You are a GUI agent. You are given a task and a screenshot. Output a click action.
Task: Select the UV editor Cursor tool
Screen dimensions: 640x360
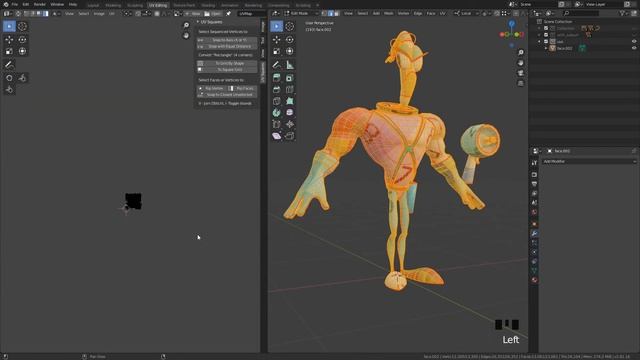22,26
